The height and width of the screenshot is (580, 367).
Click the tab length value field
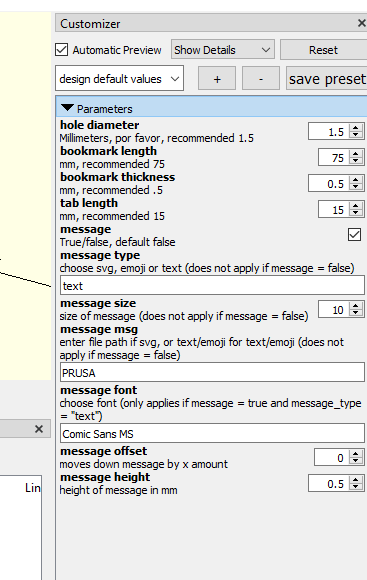[x=334, y=210]
